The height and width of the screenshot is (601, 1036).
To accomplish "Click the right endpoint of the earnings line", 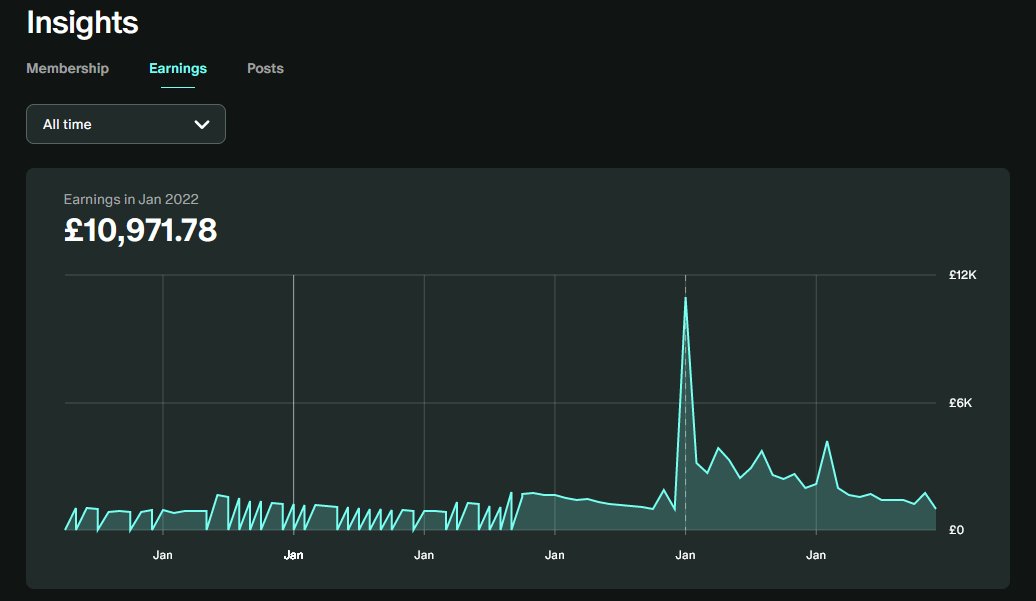I will coord(935,508).
